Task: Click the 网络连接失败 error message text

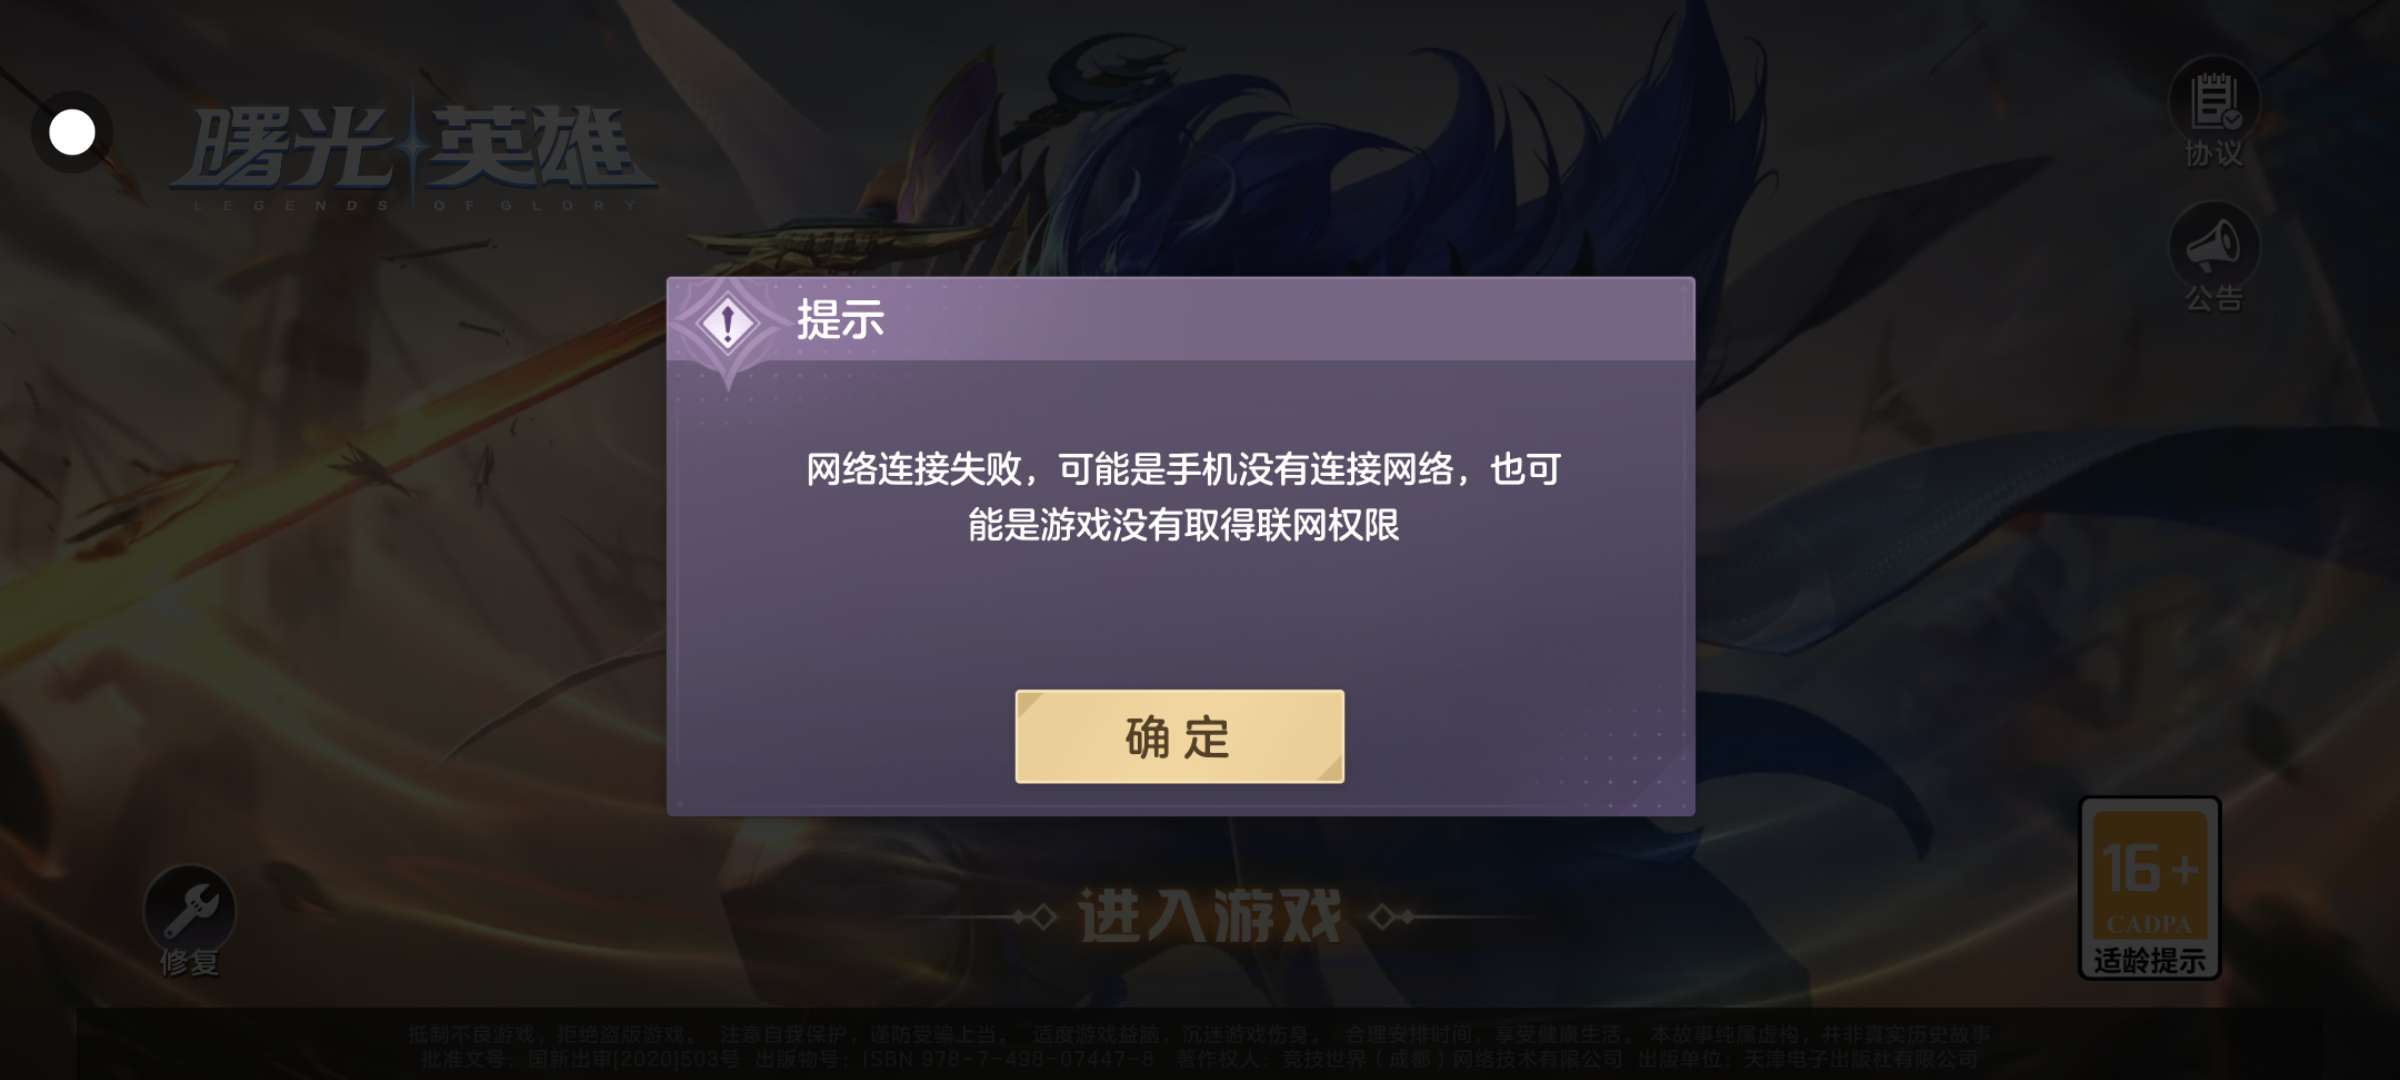Action: pyautogui.click(x=1183, y=496)
